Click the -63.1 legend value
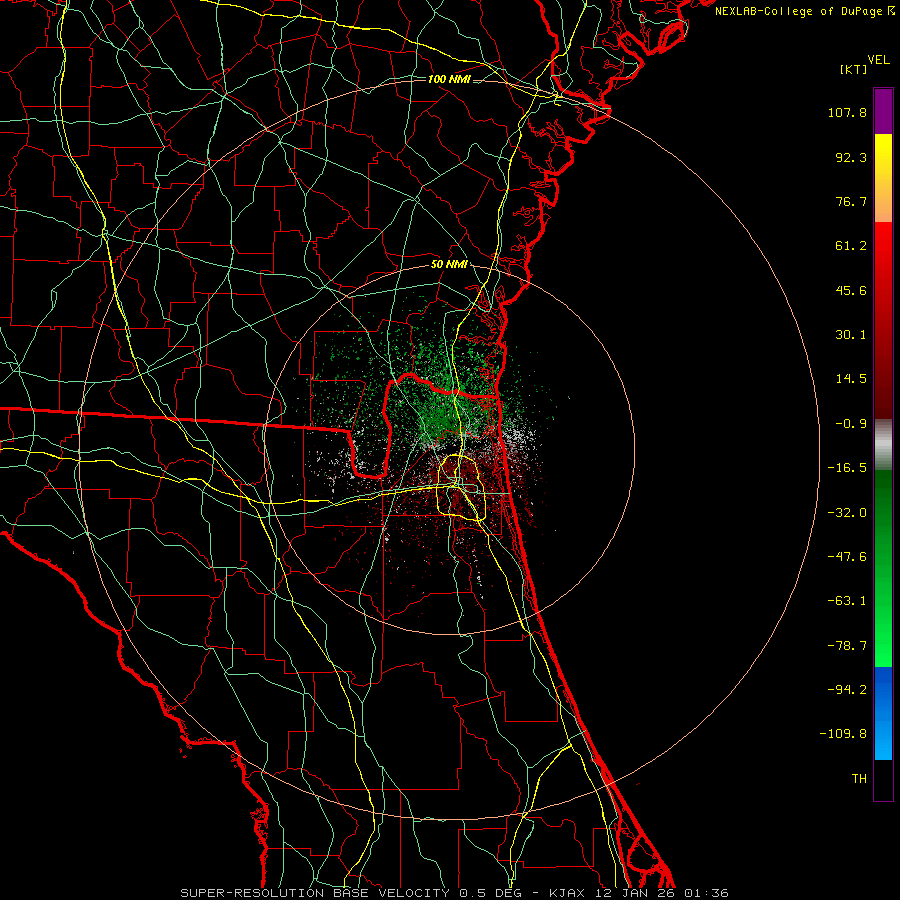Viewport: 900px width, 900px height. (x=847, y=601)
